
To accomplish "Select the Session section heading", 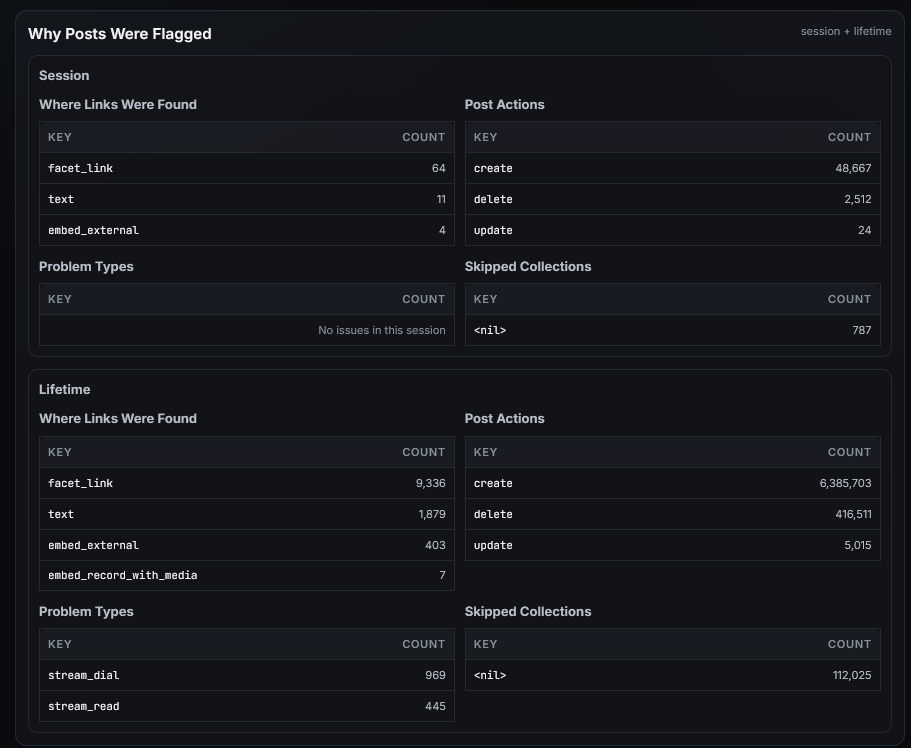I will (64, 75).
